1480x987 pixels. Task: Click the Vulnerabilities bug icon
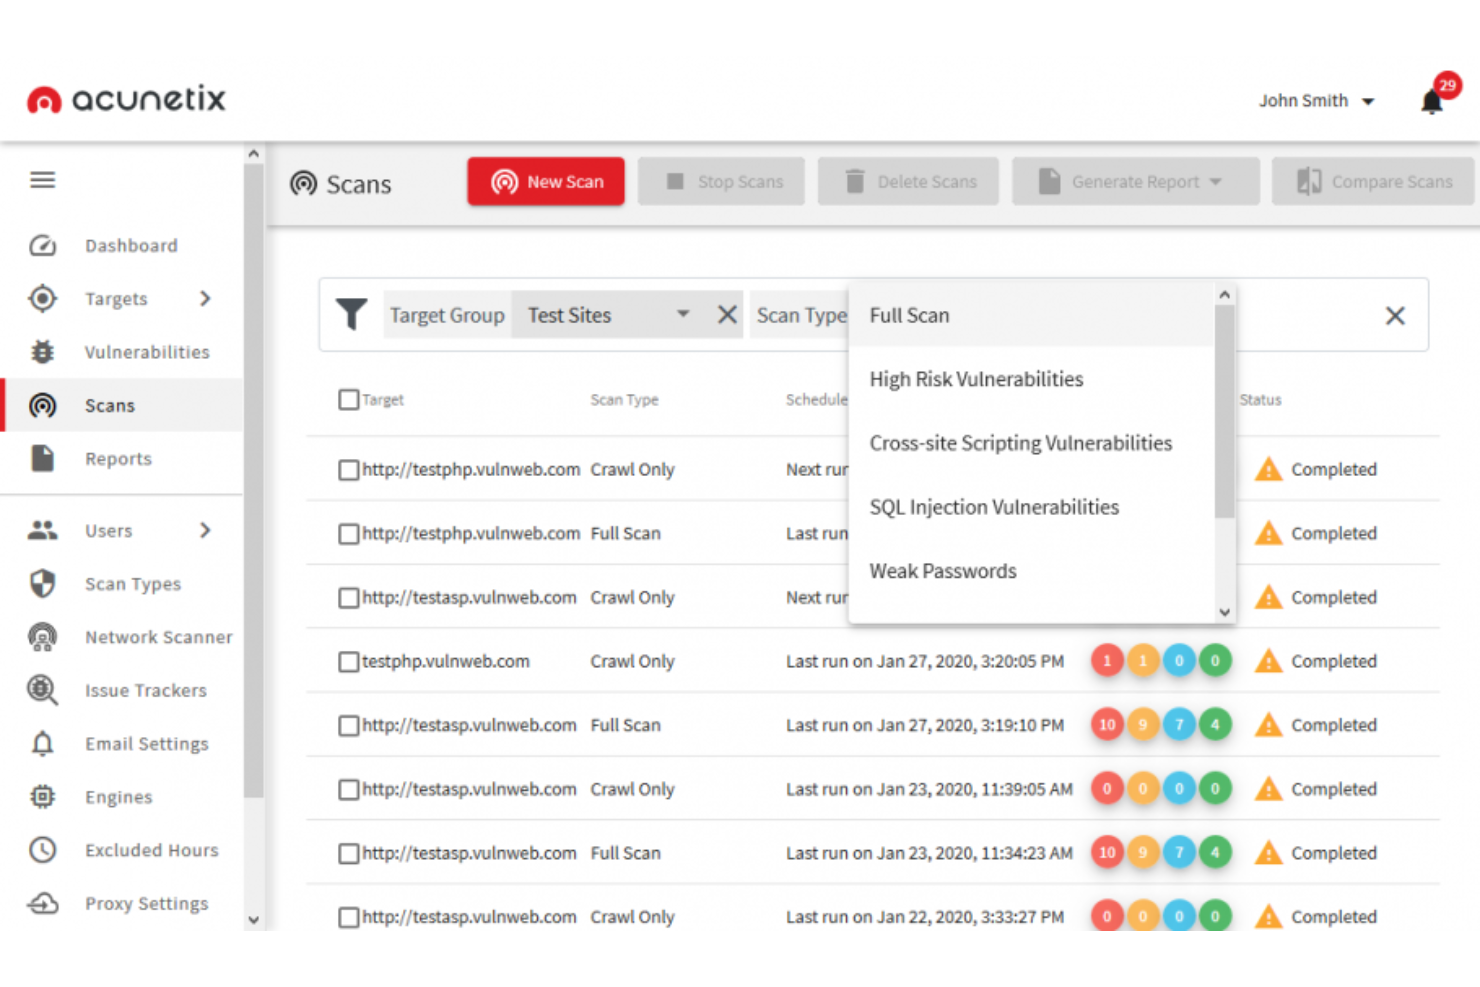pyautogui.click(x=42, y=352)
